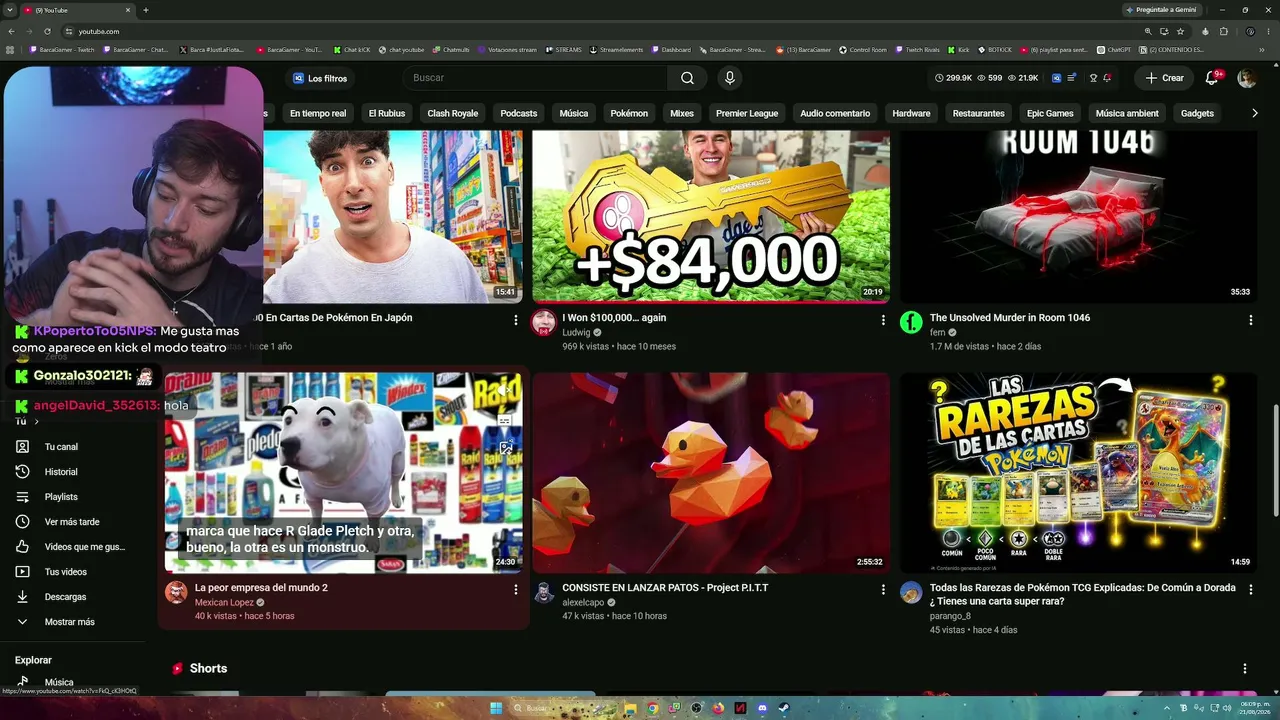Open Descargas in the sidebar

(x=72, y=597)
